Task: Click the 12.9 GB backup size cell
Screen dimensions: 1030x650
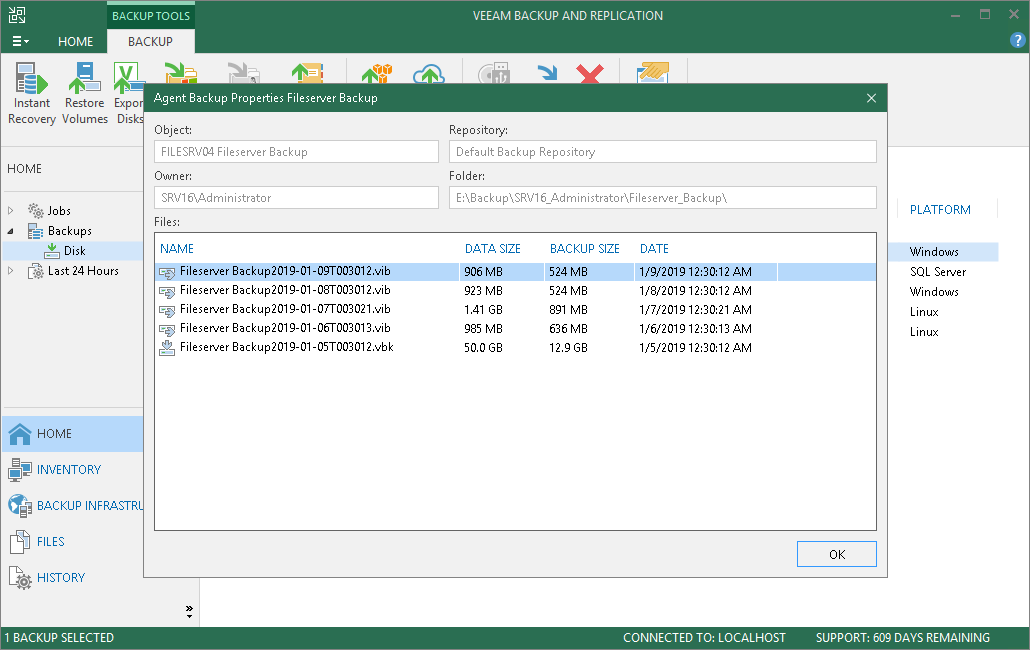Action: tap(568, 348)
